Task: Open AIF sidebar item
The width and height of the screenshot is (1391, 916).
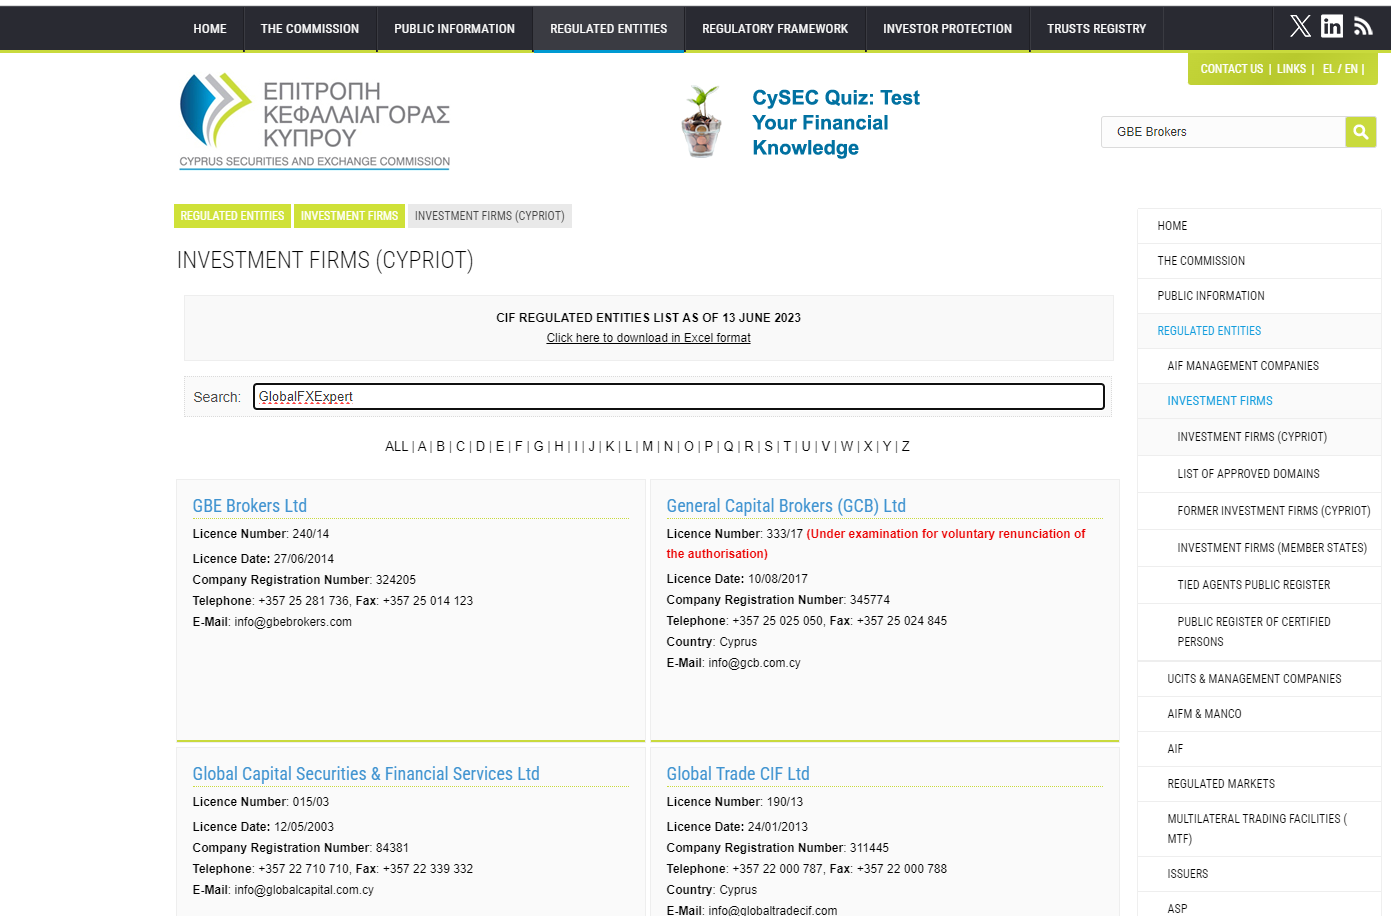Action: click(x=1259, y=749)
